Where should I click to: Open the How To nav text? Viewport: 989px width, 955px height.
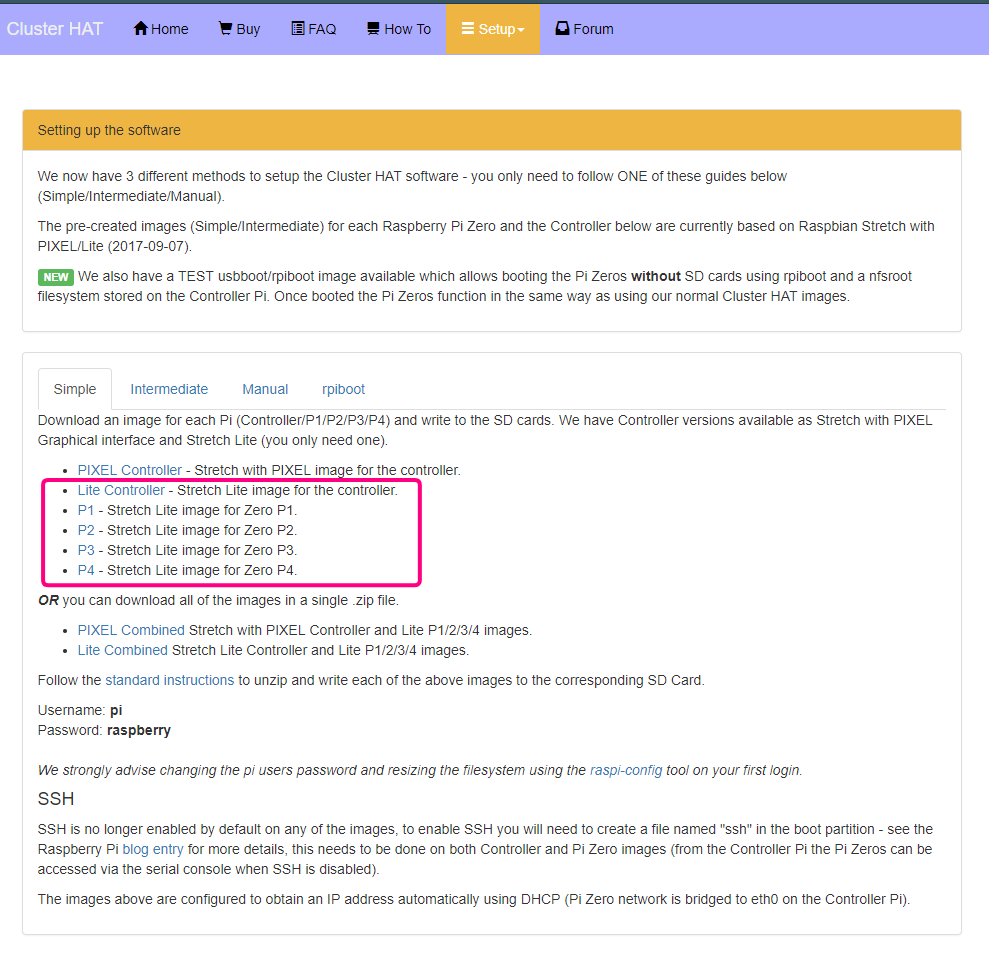click(x=407, y=29)
